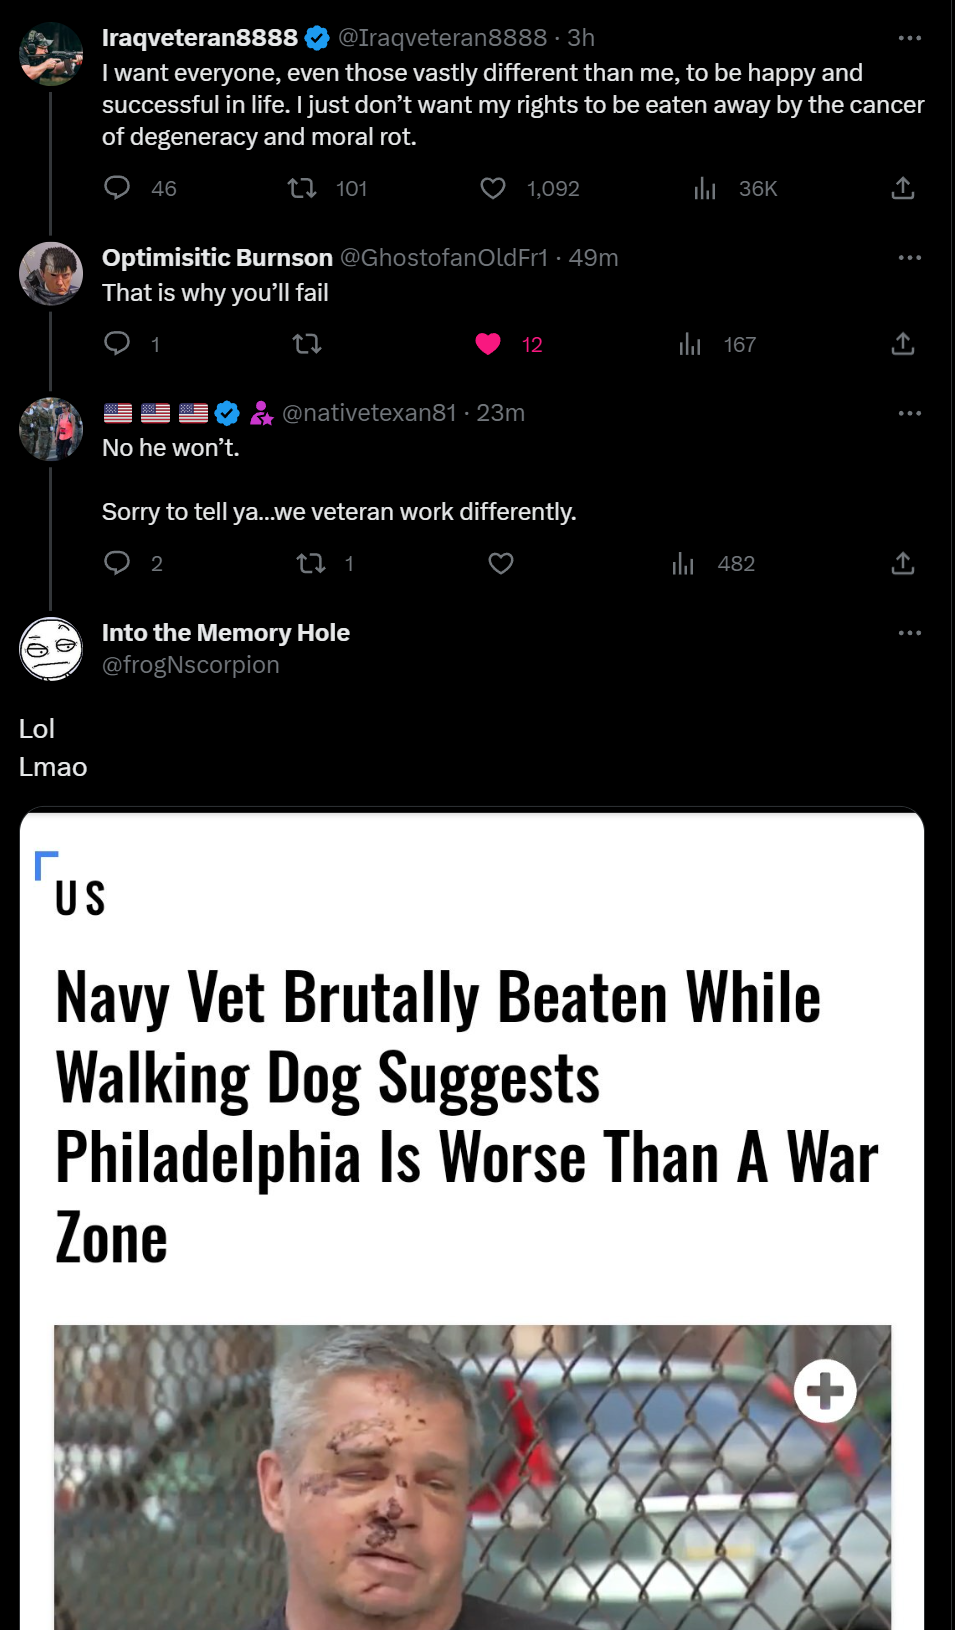Open Iraqveteran8888's profile avatar
The image size is (955, 1630).
pos(51,54)
